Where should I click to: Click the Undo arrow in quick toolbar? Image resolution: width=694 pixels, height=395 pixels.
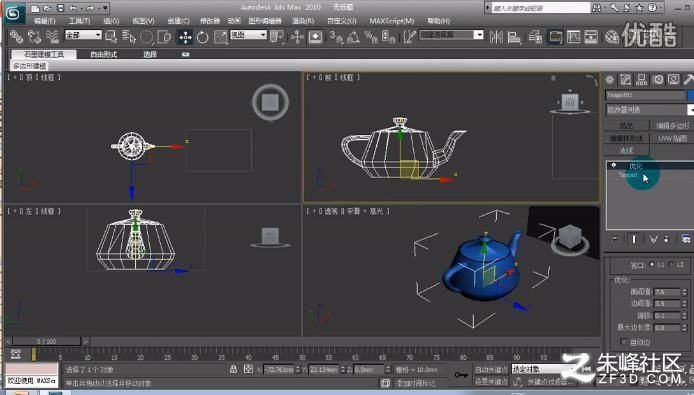pos(73,8)
